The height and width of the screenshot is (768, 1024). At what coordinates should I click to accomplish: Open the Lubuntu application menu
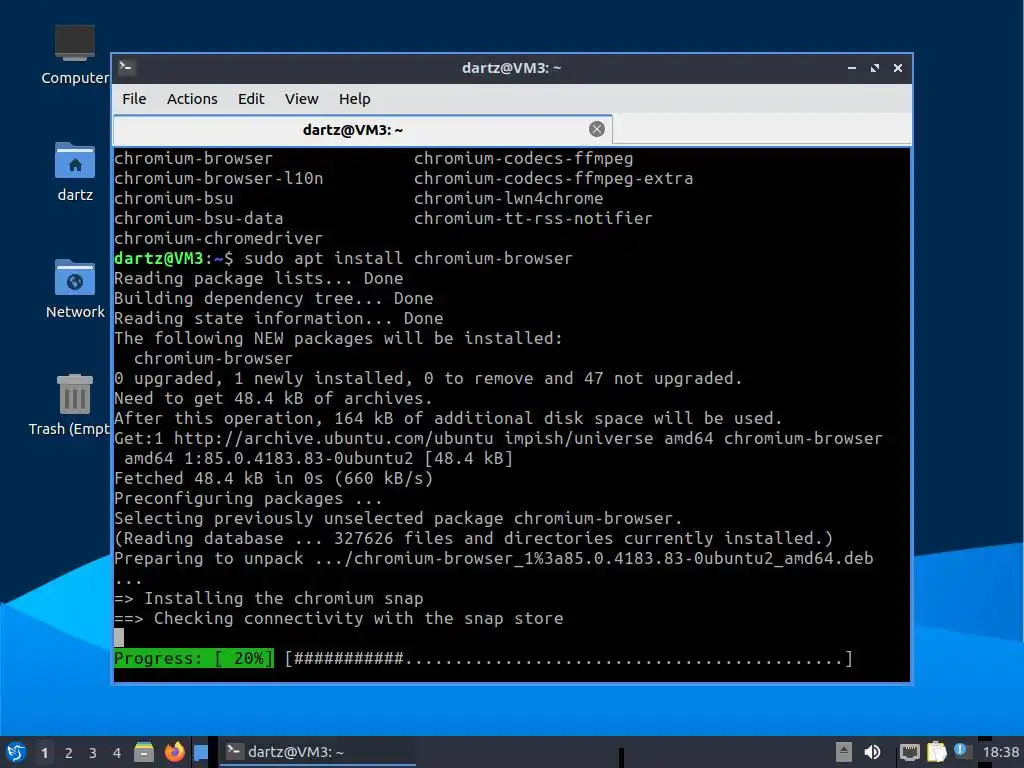click(16, 752)
